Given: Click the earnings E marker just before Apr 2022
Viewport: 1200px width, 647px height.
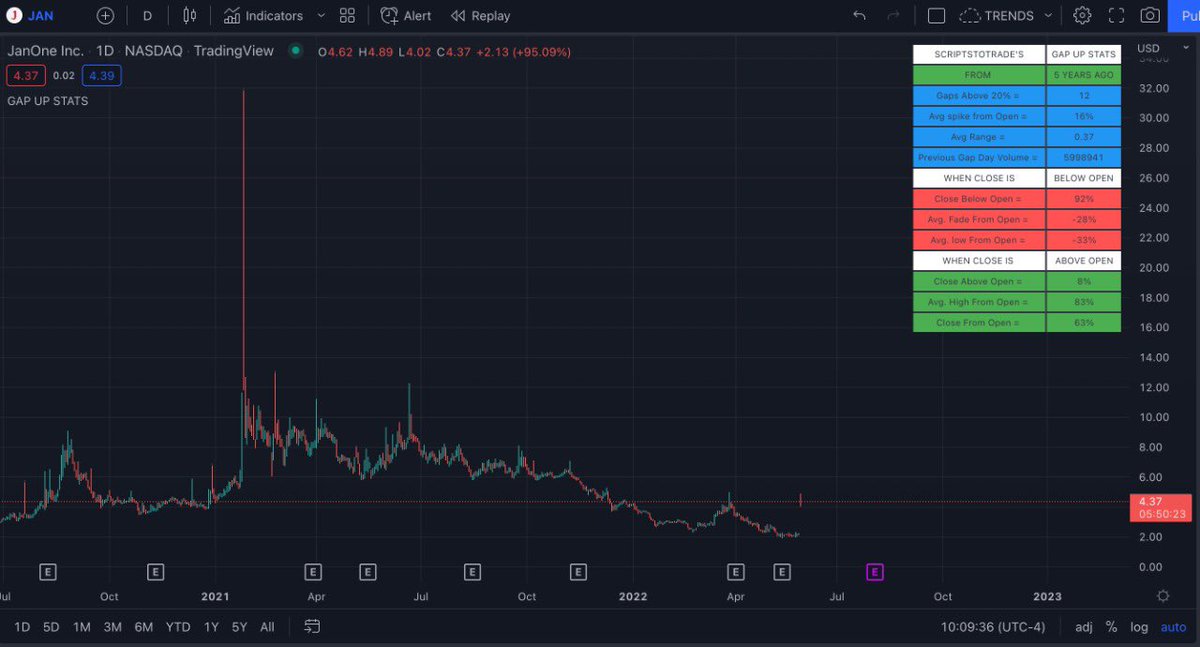Looking at the screenshot, I should click(x=735, y=572).
